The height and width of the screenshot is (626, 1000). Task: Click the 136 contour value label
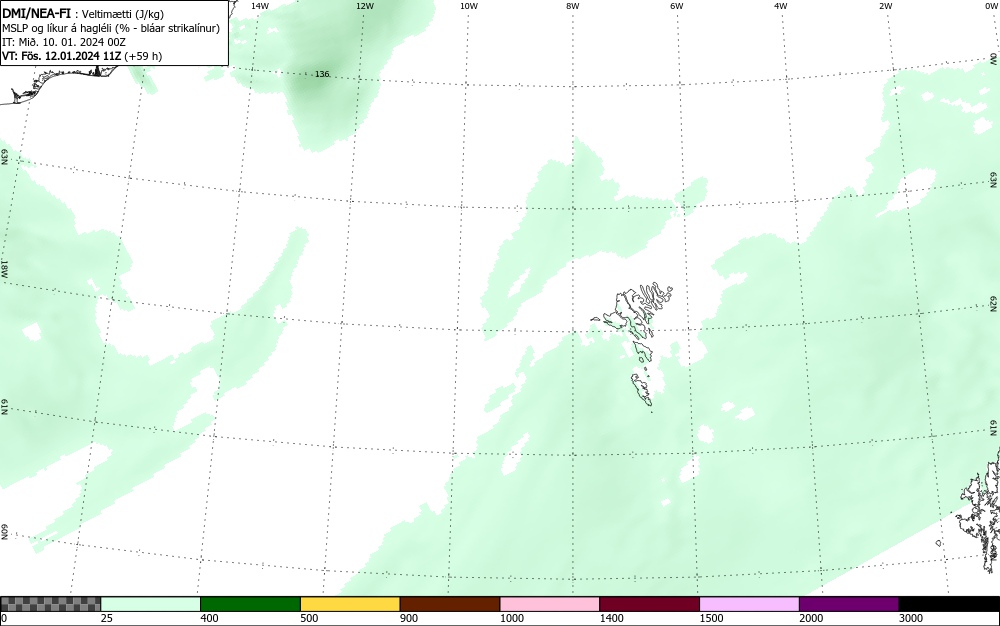322,74
